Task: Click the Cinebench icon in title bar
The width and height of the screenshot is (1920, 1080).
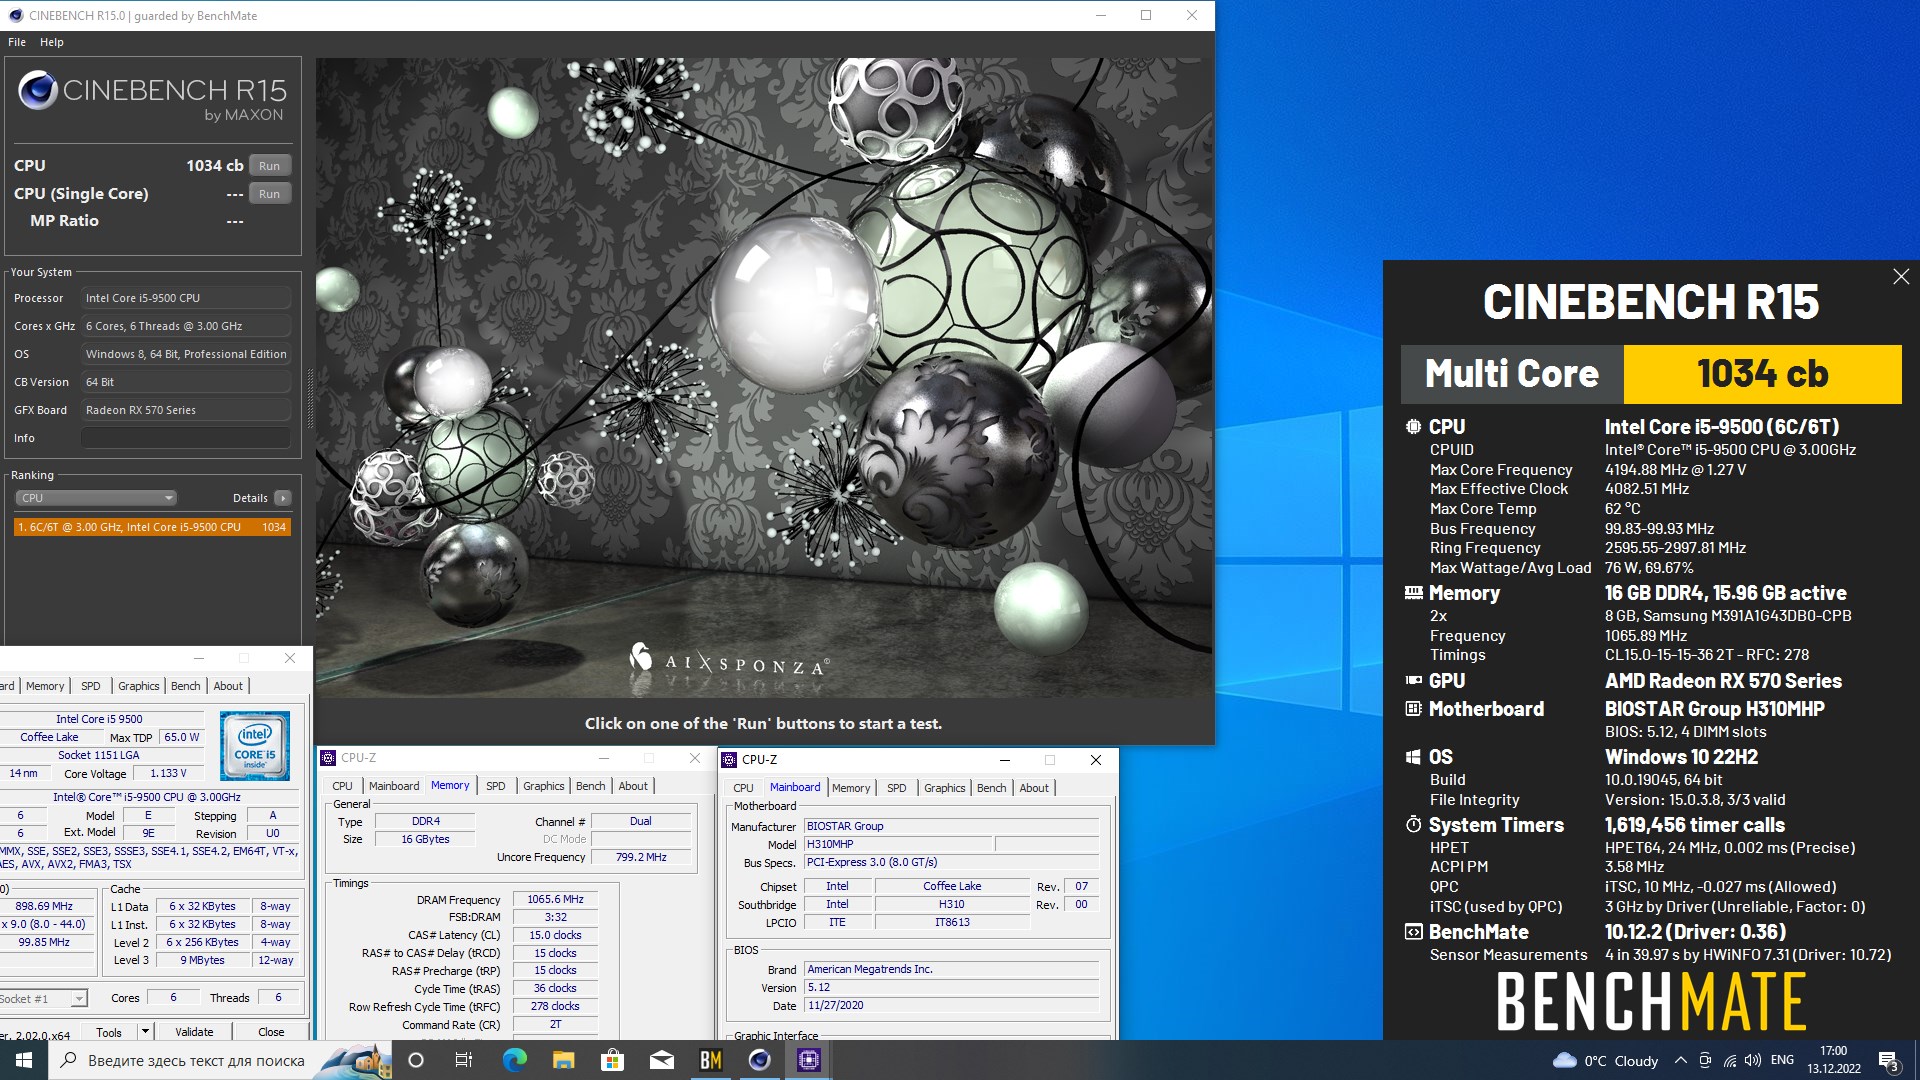Action: pyautogui.click(x=15, y=15)
